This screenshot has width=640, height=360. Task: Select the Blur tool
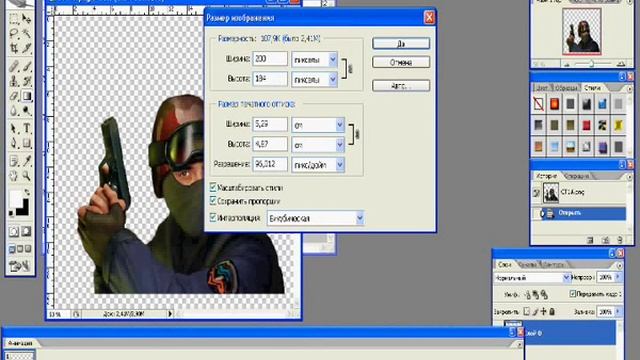click(x=13, y=111)
